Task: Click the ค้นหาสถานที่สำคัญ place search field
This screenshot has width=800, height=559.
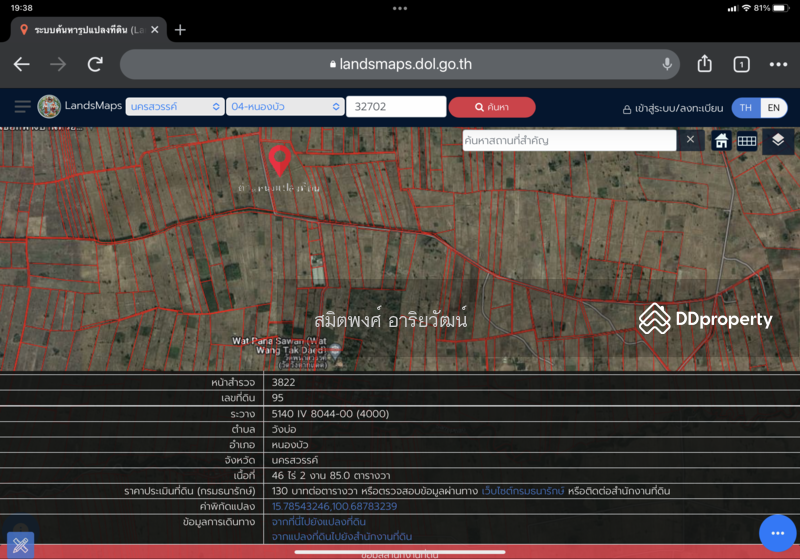Action: click(x=569, y=140)
